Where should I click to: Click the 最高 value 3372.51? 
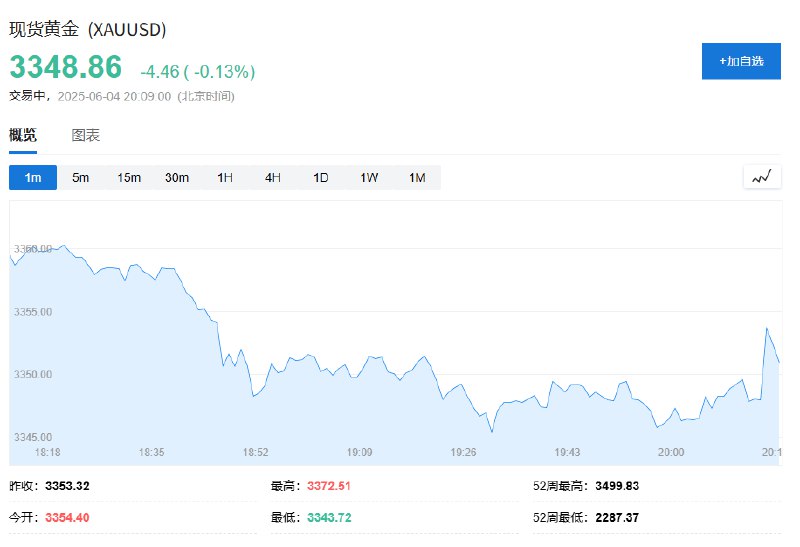[x=329, y=486]
